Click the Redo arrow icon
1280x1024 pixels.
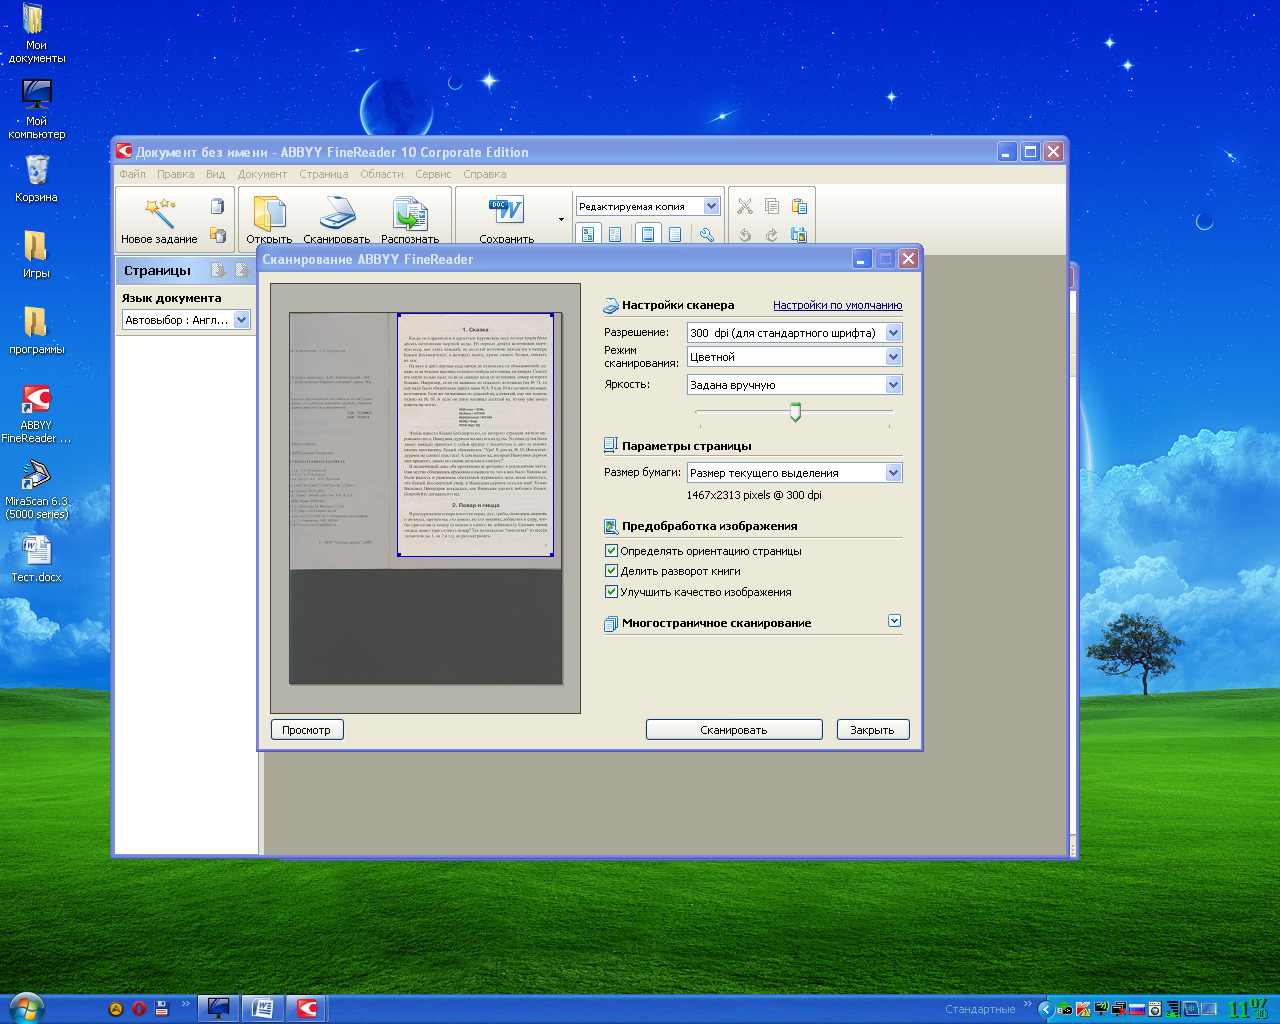tap(772, 234)
